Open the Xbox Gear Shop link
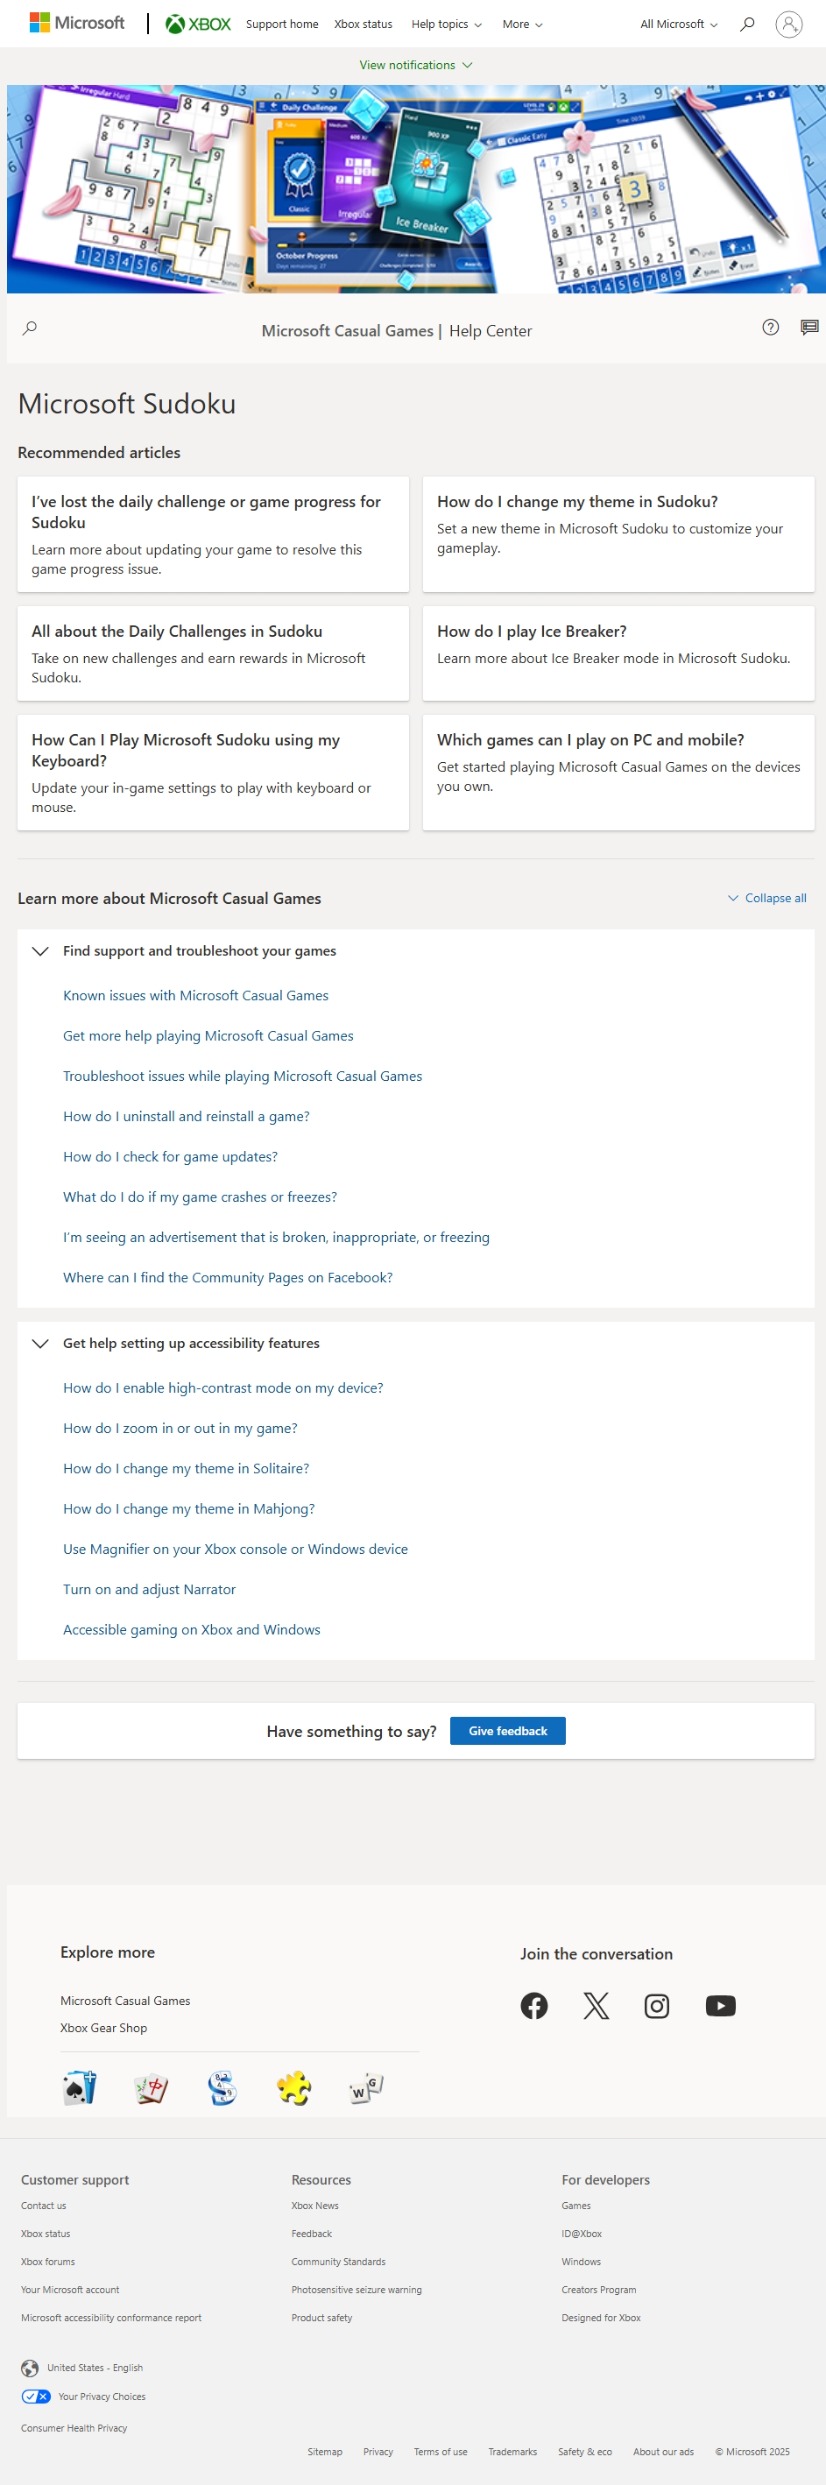 pos(103,2027)
